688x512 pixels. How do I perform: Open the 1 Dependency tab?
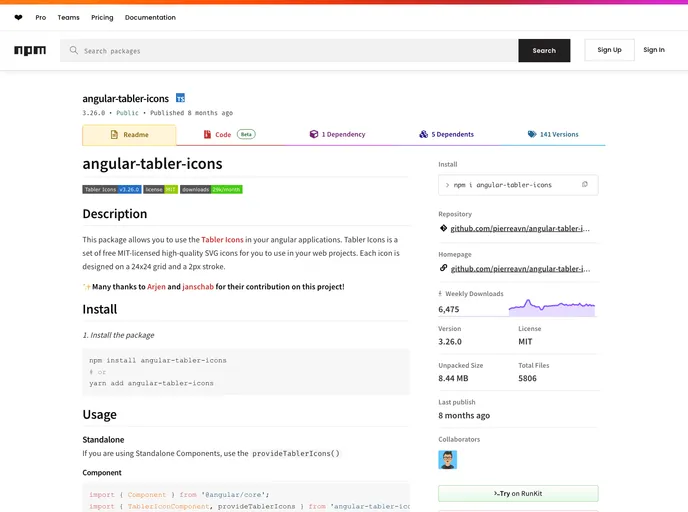(x=337, y=134)
